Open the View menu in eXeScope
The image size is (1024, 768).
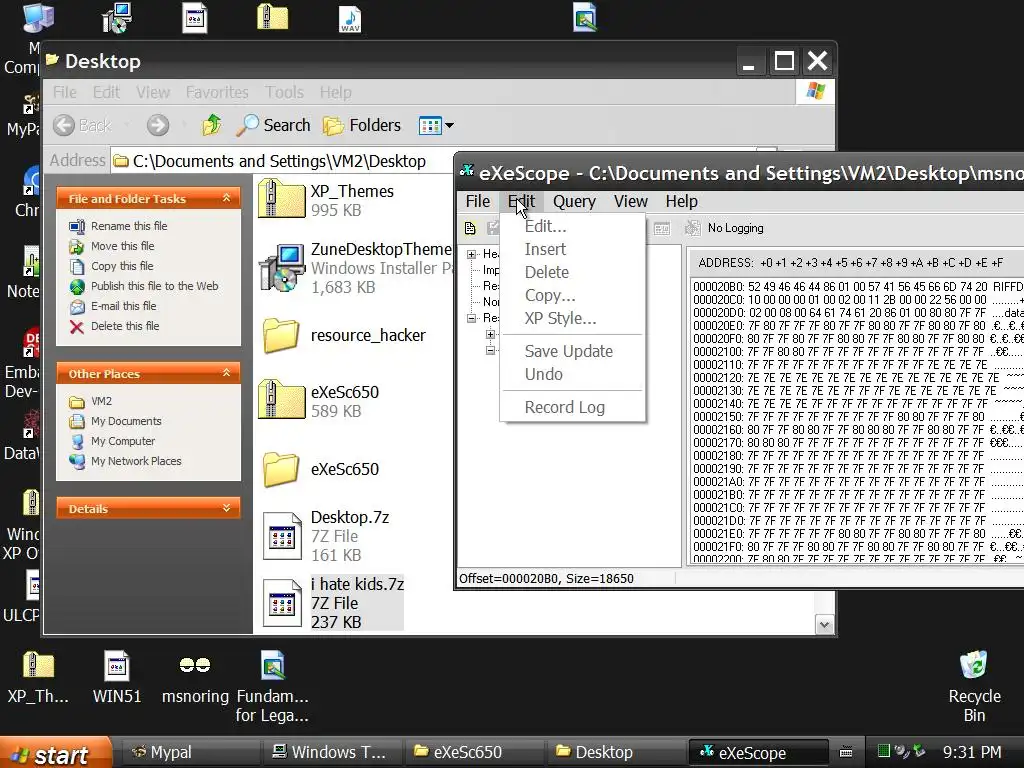(630, 201)
